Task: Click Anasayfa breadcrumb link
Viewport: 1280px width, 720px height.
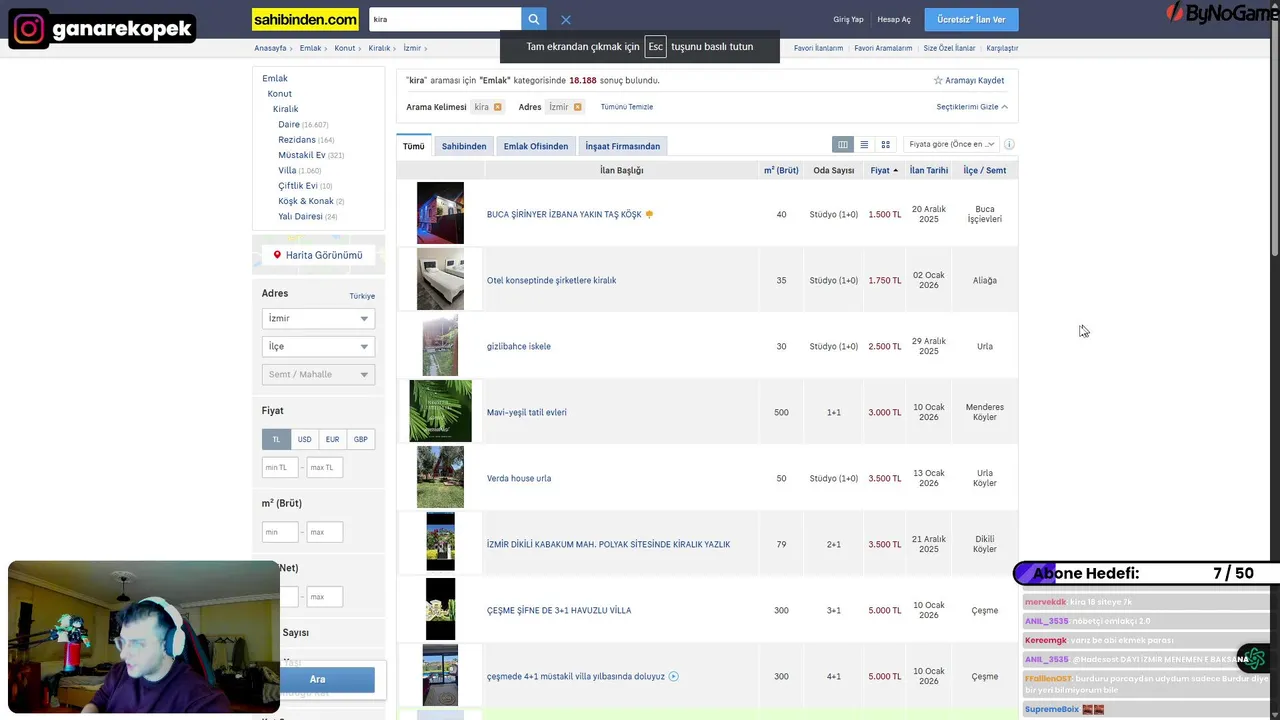Action: pos(270,48)
